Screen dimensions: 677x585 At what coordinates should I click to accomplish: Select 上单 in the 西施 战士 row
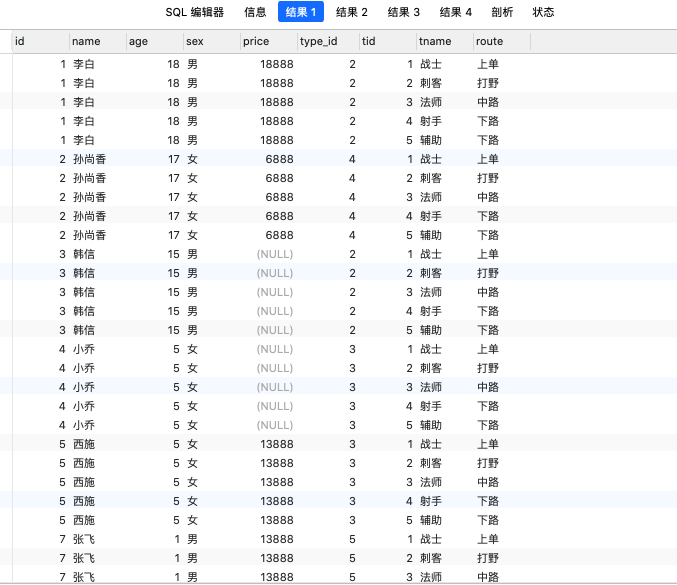coord(488,444)
